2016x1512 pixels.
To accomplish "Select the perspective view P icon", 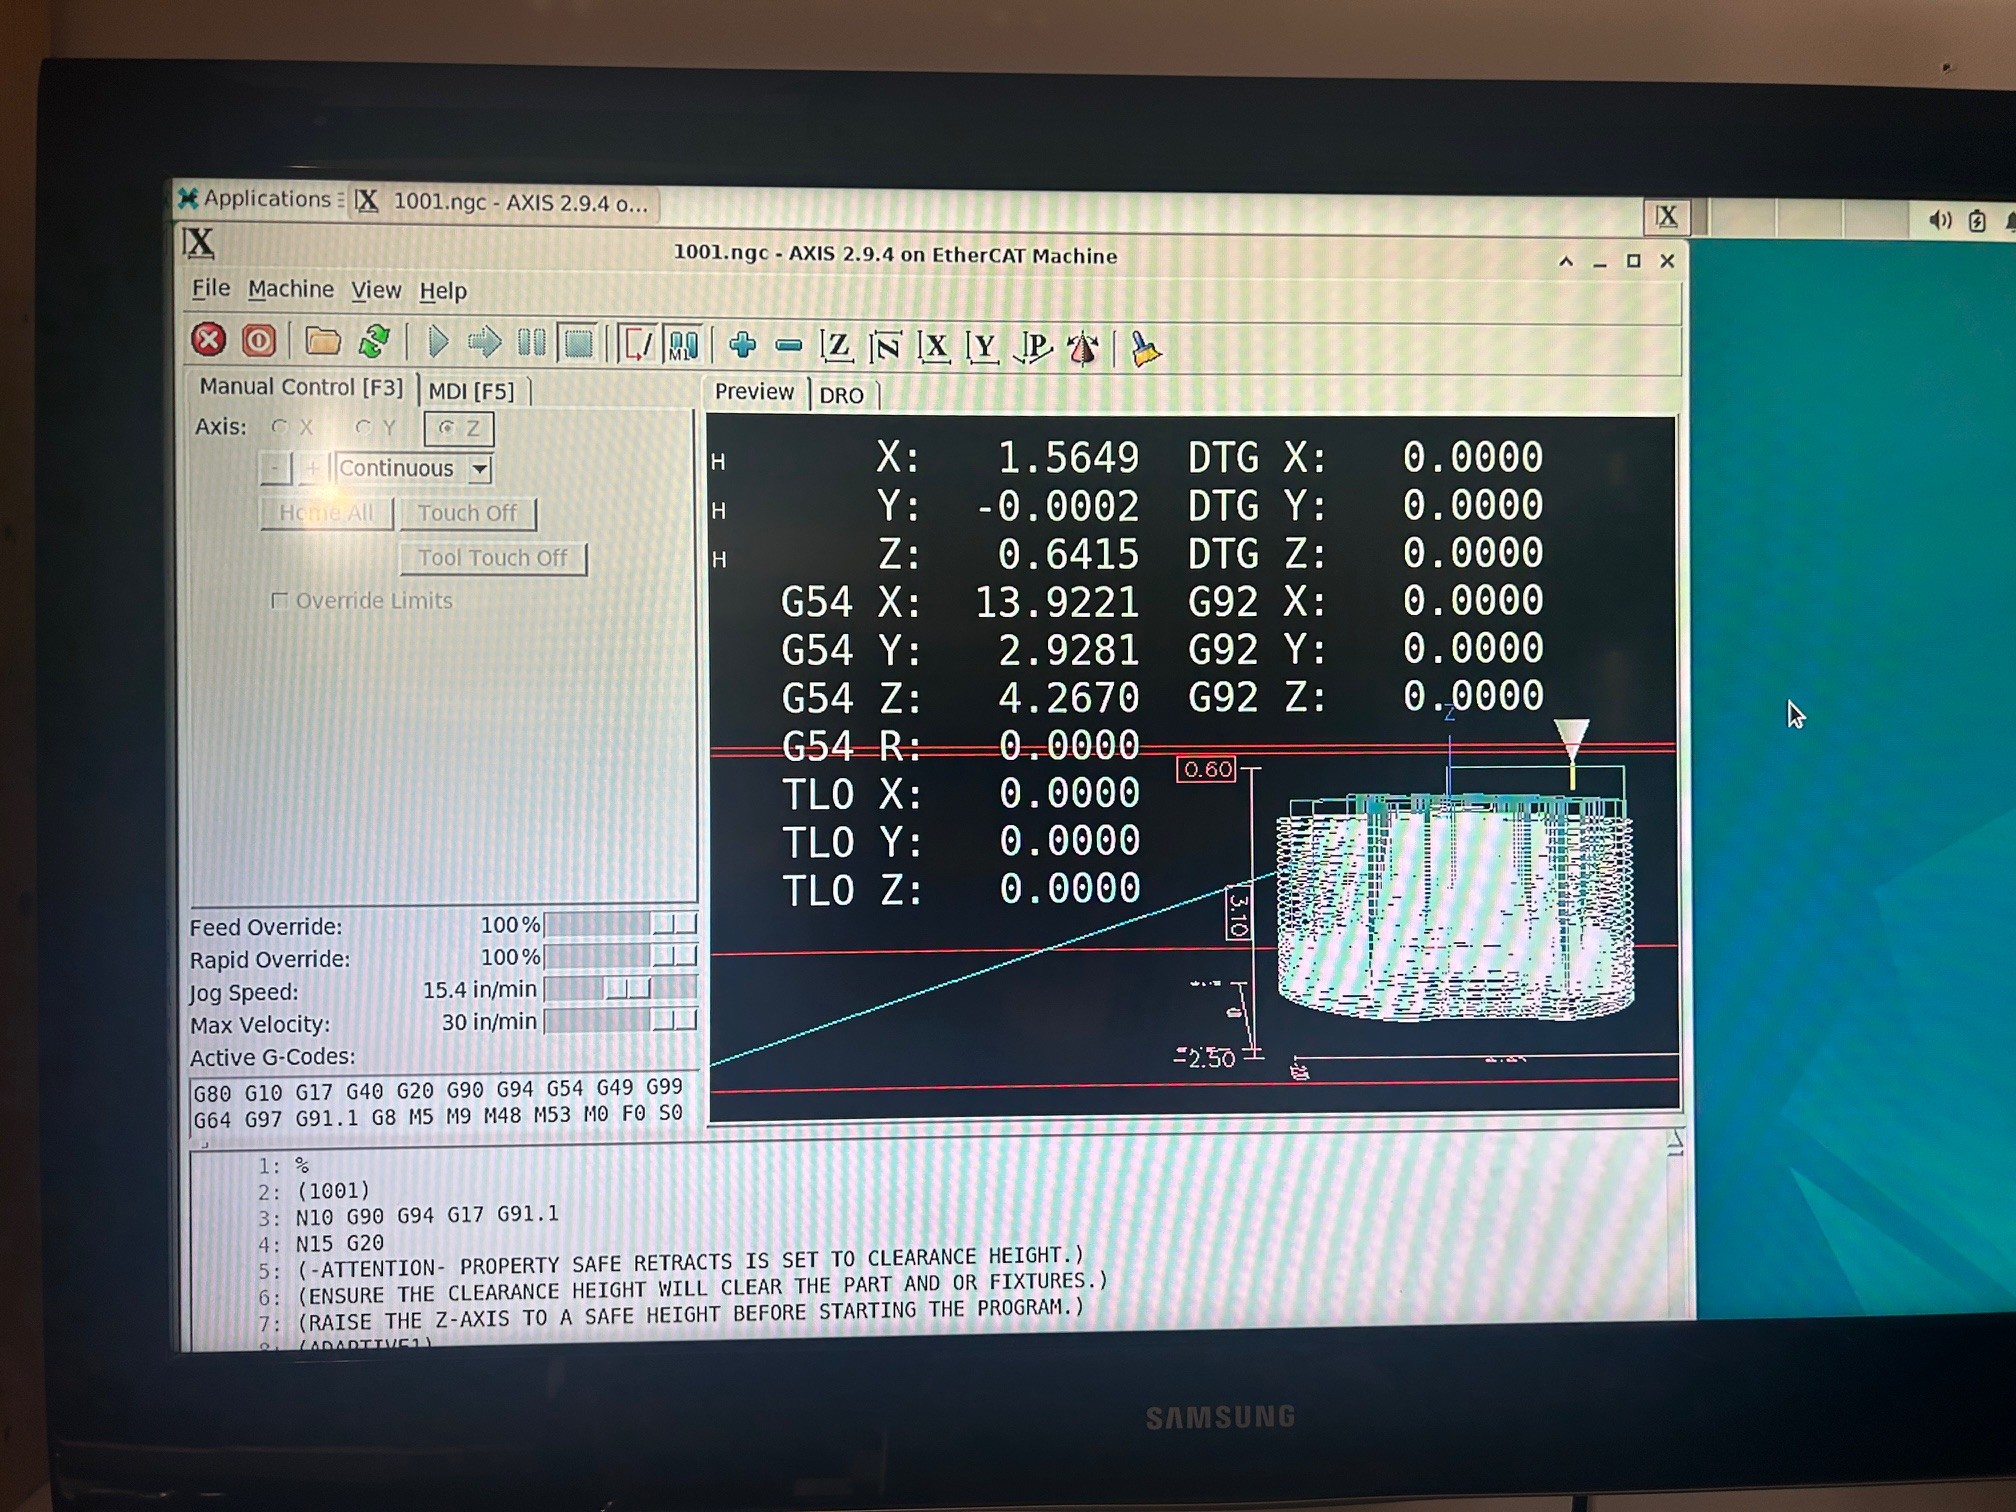I will [x=1033, y=348].
